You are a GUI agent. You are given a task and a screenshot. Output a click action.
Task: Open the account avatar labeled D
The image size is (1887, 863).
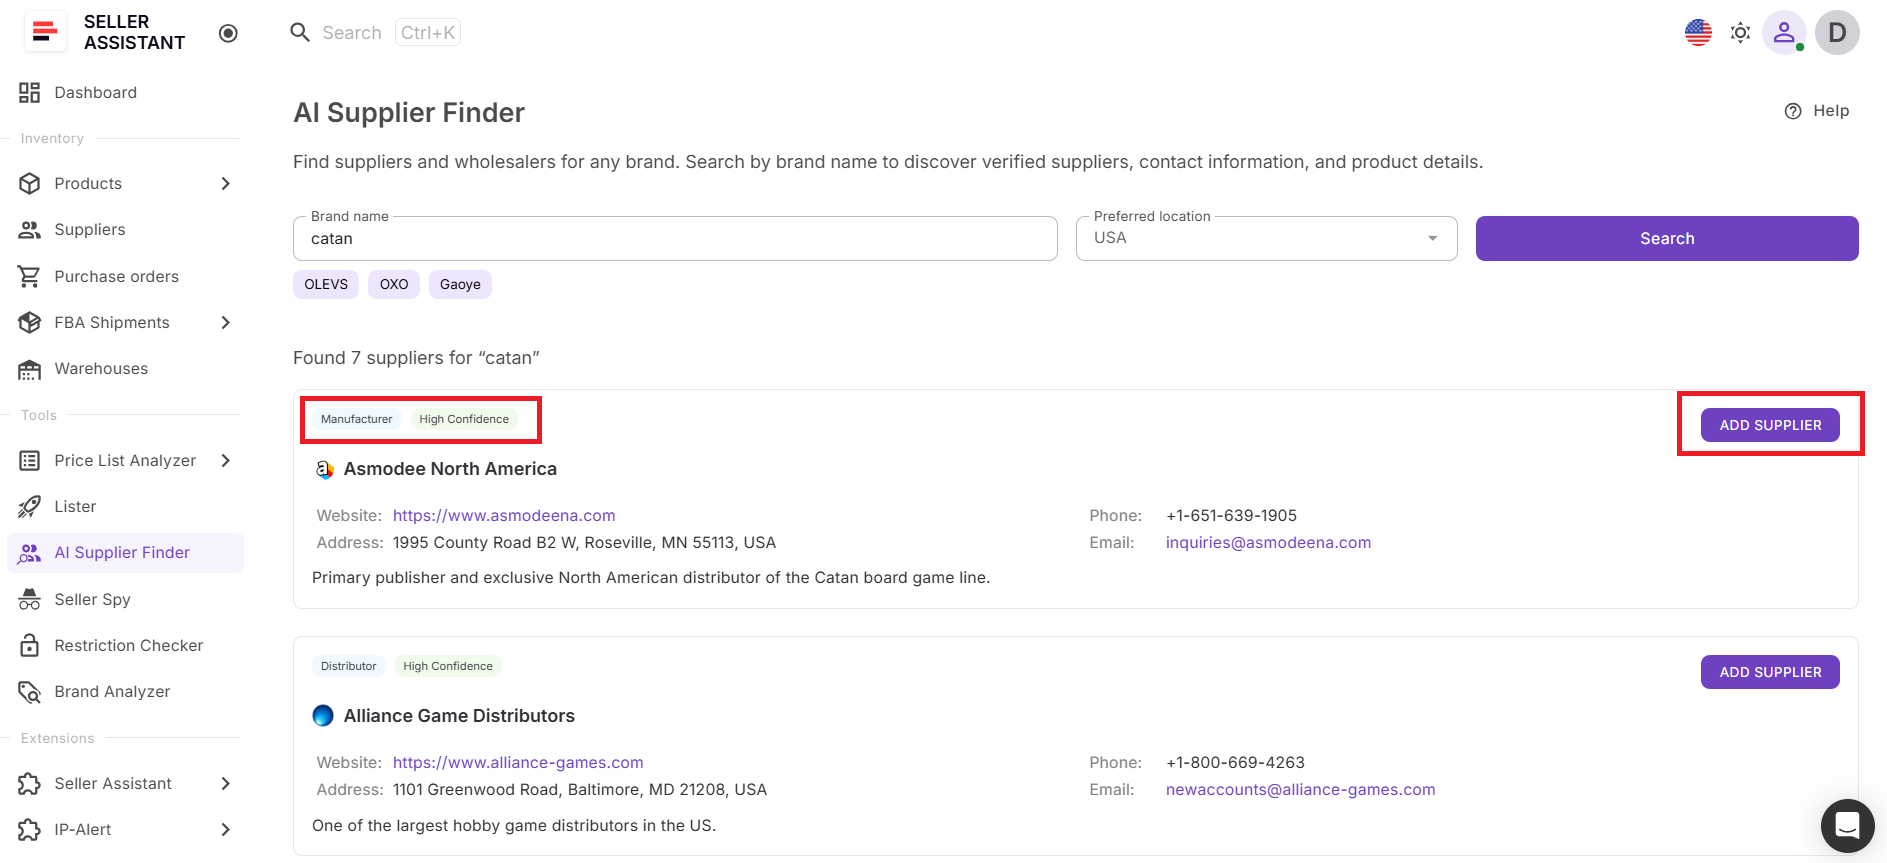click(1837, 33)
